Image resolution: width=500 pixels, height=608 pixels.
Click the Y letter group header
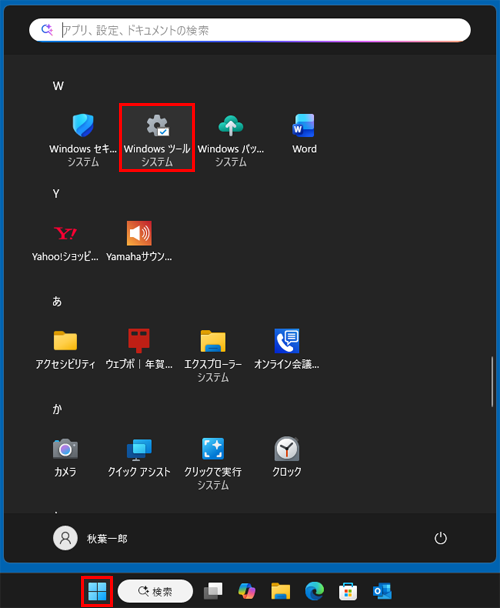point(56,193)
